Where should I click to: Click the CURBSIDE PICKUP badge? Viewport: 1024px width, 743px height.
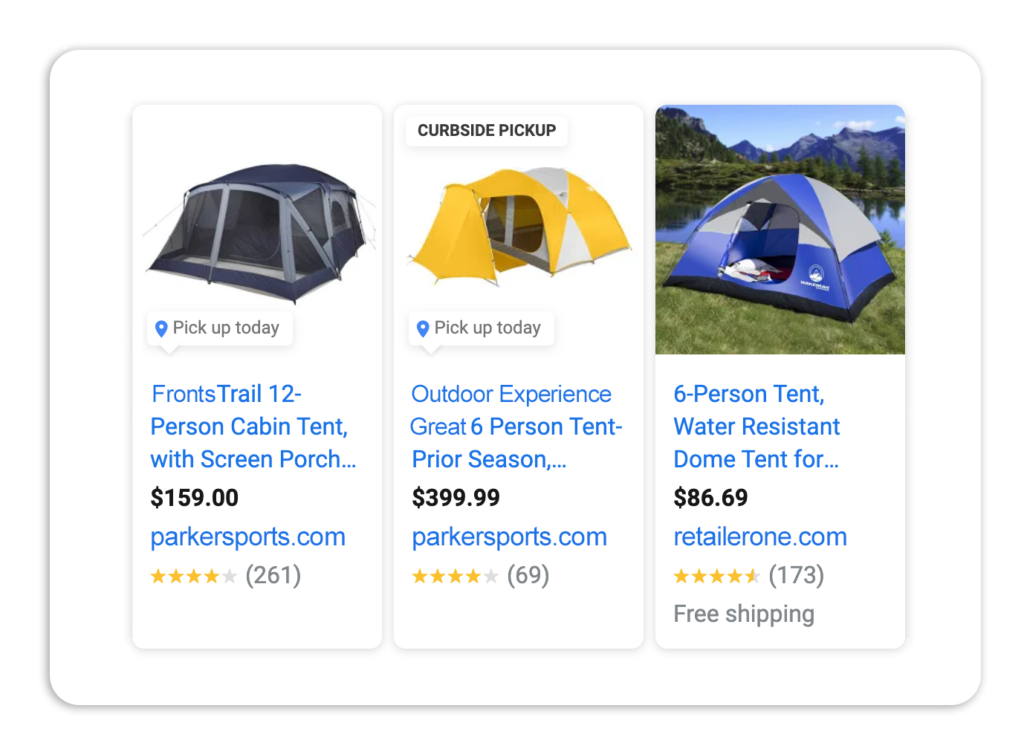(x=487, y=131)
